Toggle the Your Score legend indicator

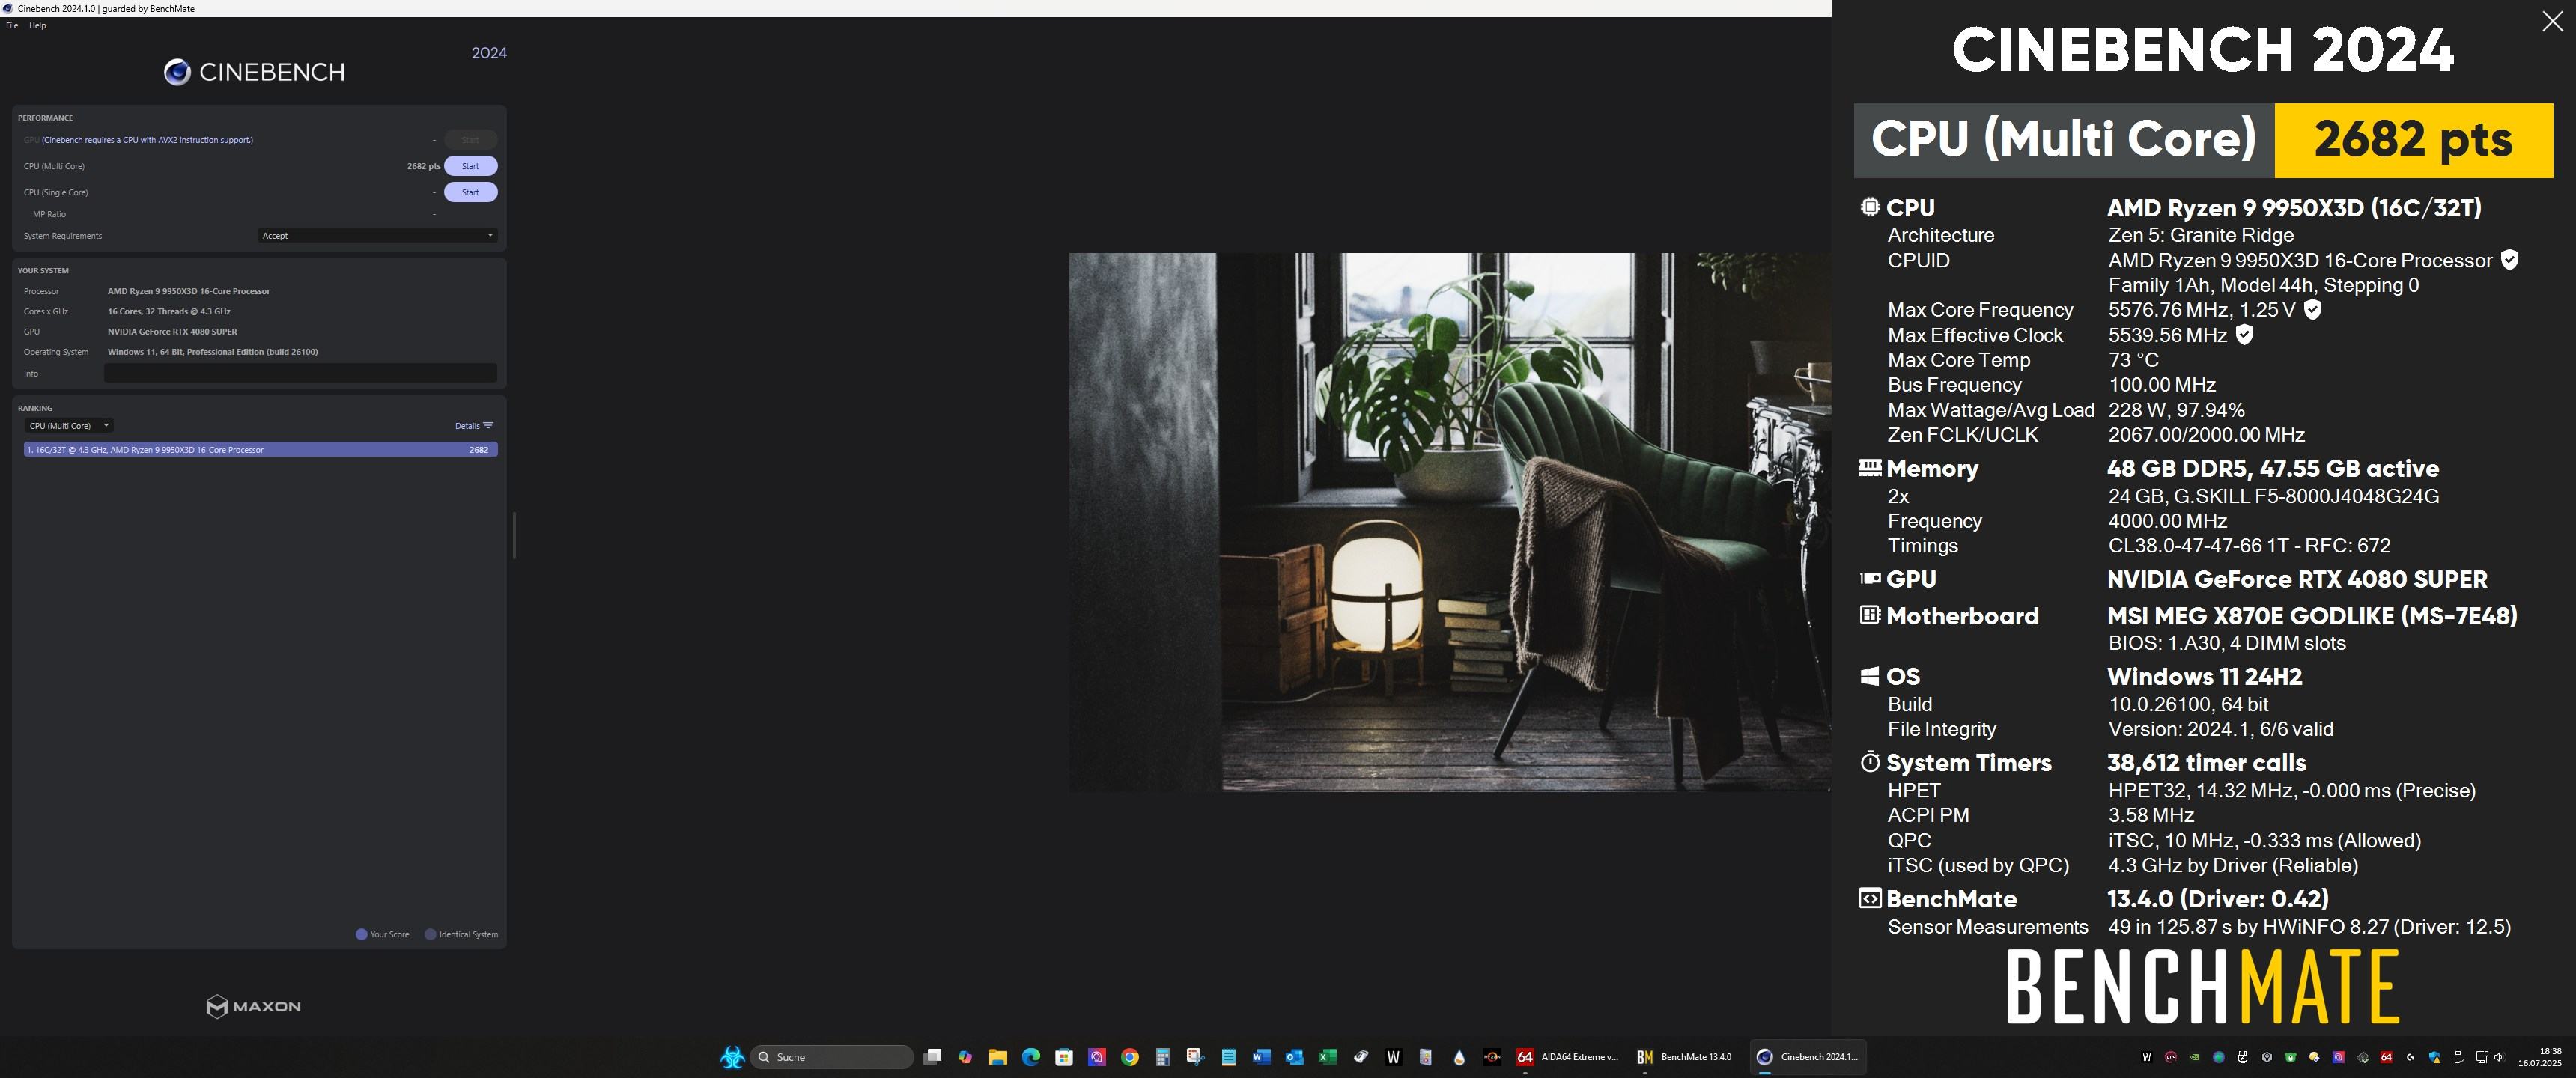coord(362,934)
